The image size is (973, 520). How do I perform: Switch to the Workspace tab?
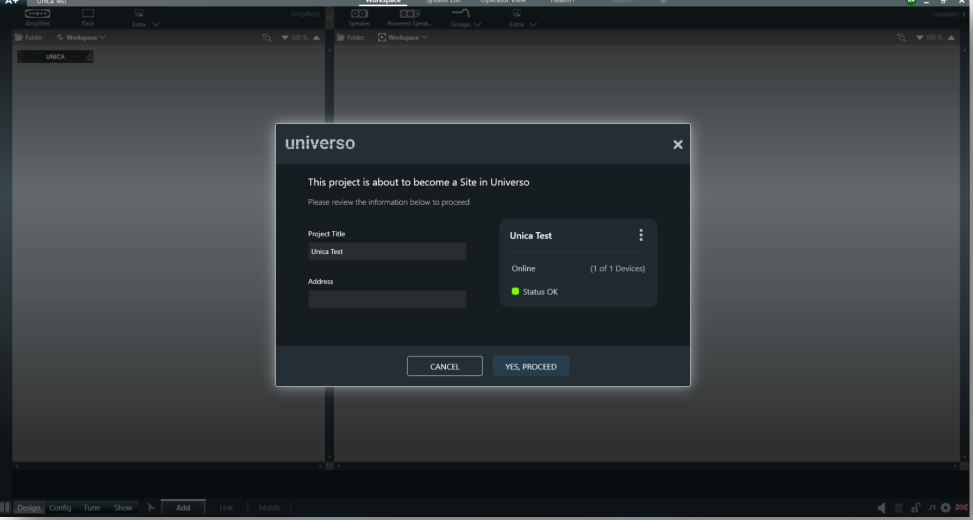[383, 2]
